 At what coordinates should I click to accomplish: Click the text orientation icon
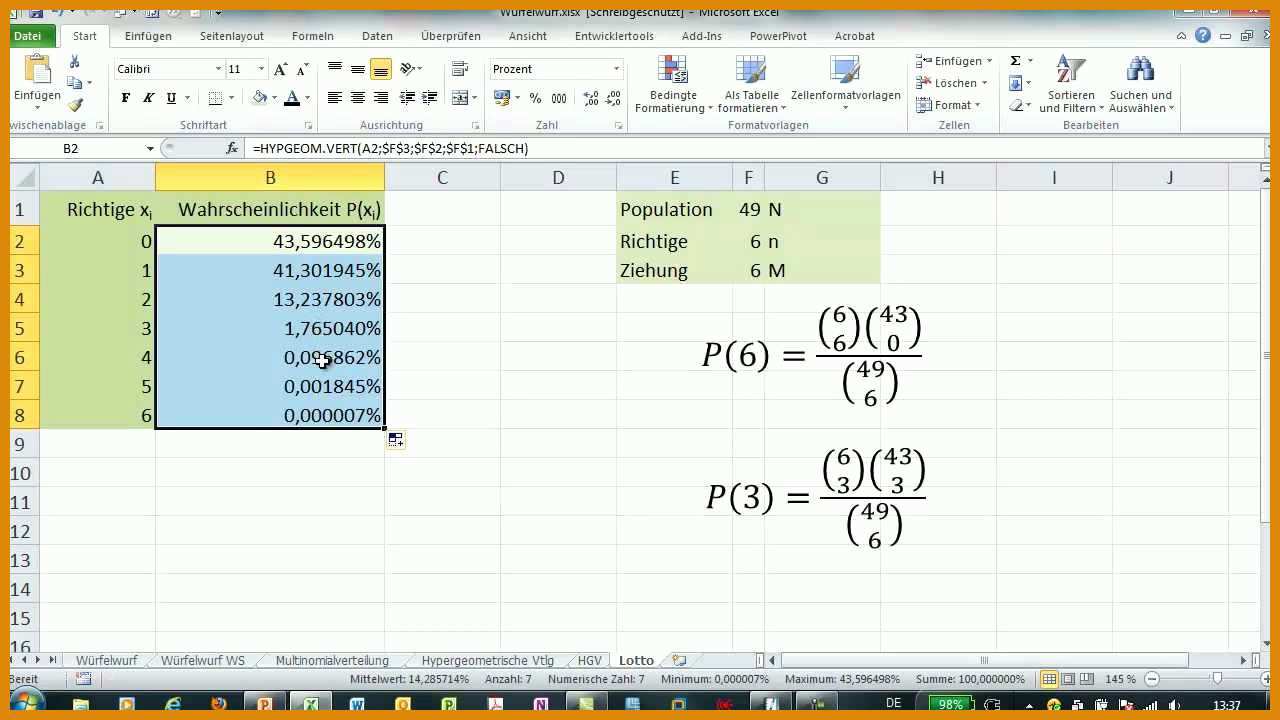click(408, 69)
